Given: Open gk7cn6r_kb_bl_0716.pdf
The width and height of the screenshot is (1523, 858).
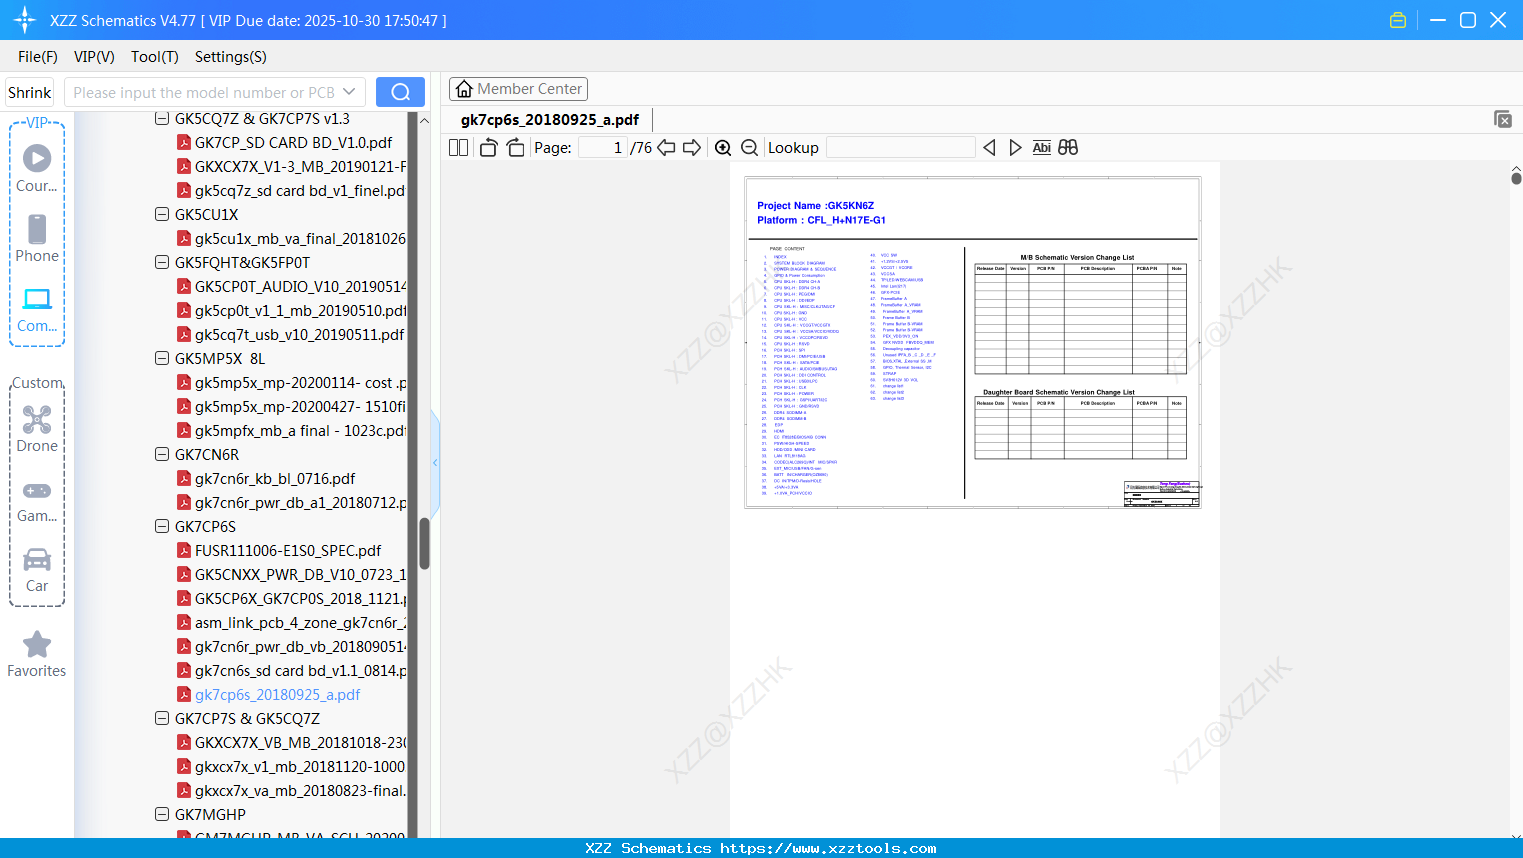Looking at the screenshot, I should click(x=275, y=478).
